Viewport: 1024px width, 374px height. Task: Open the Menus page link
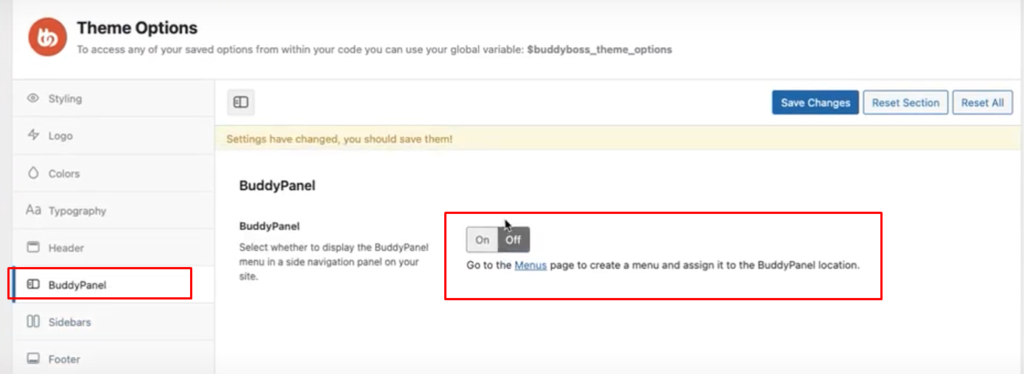[530, 266]
